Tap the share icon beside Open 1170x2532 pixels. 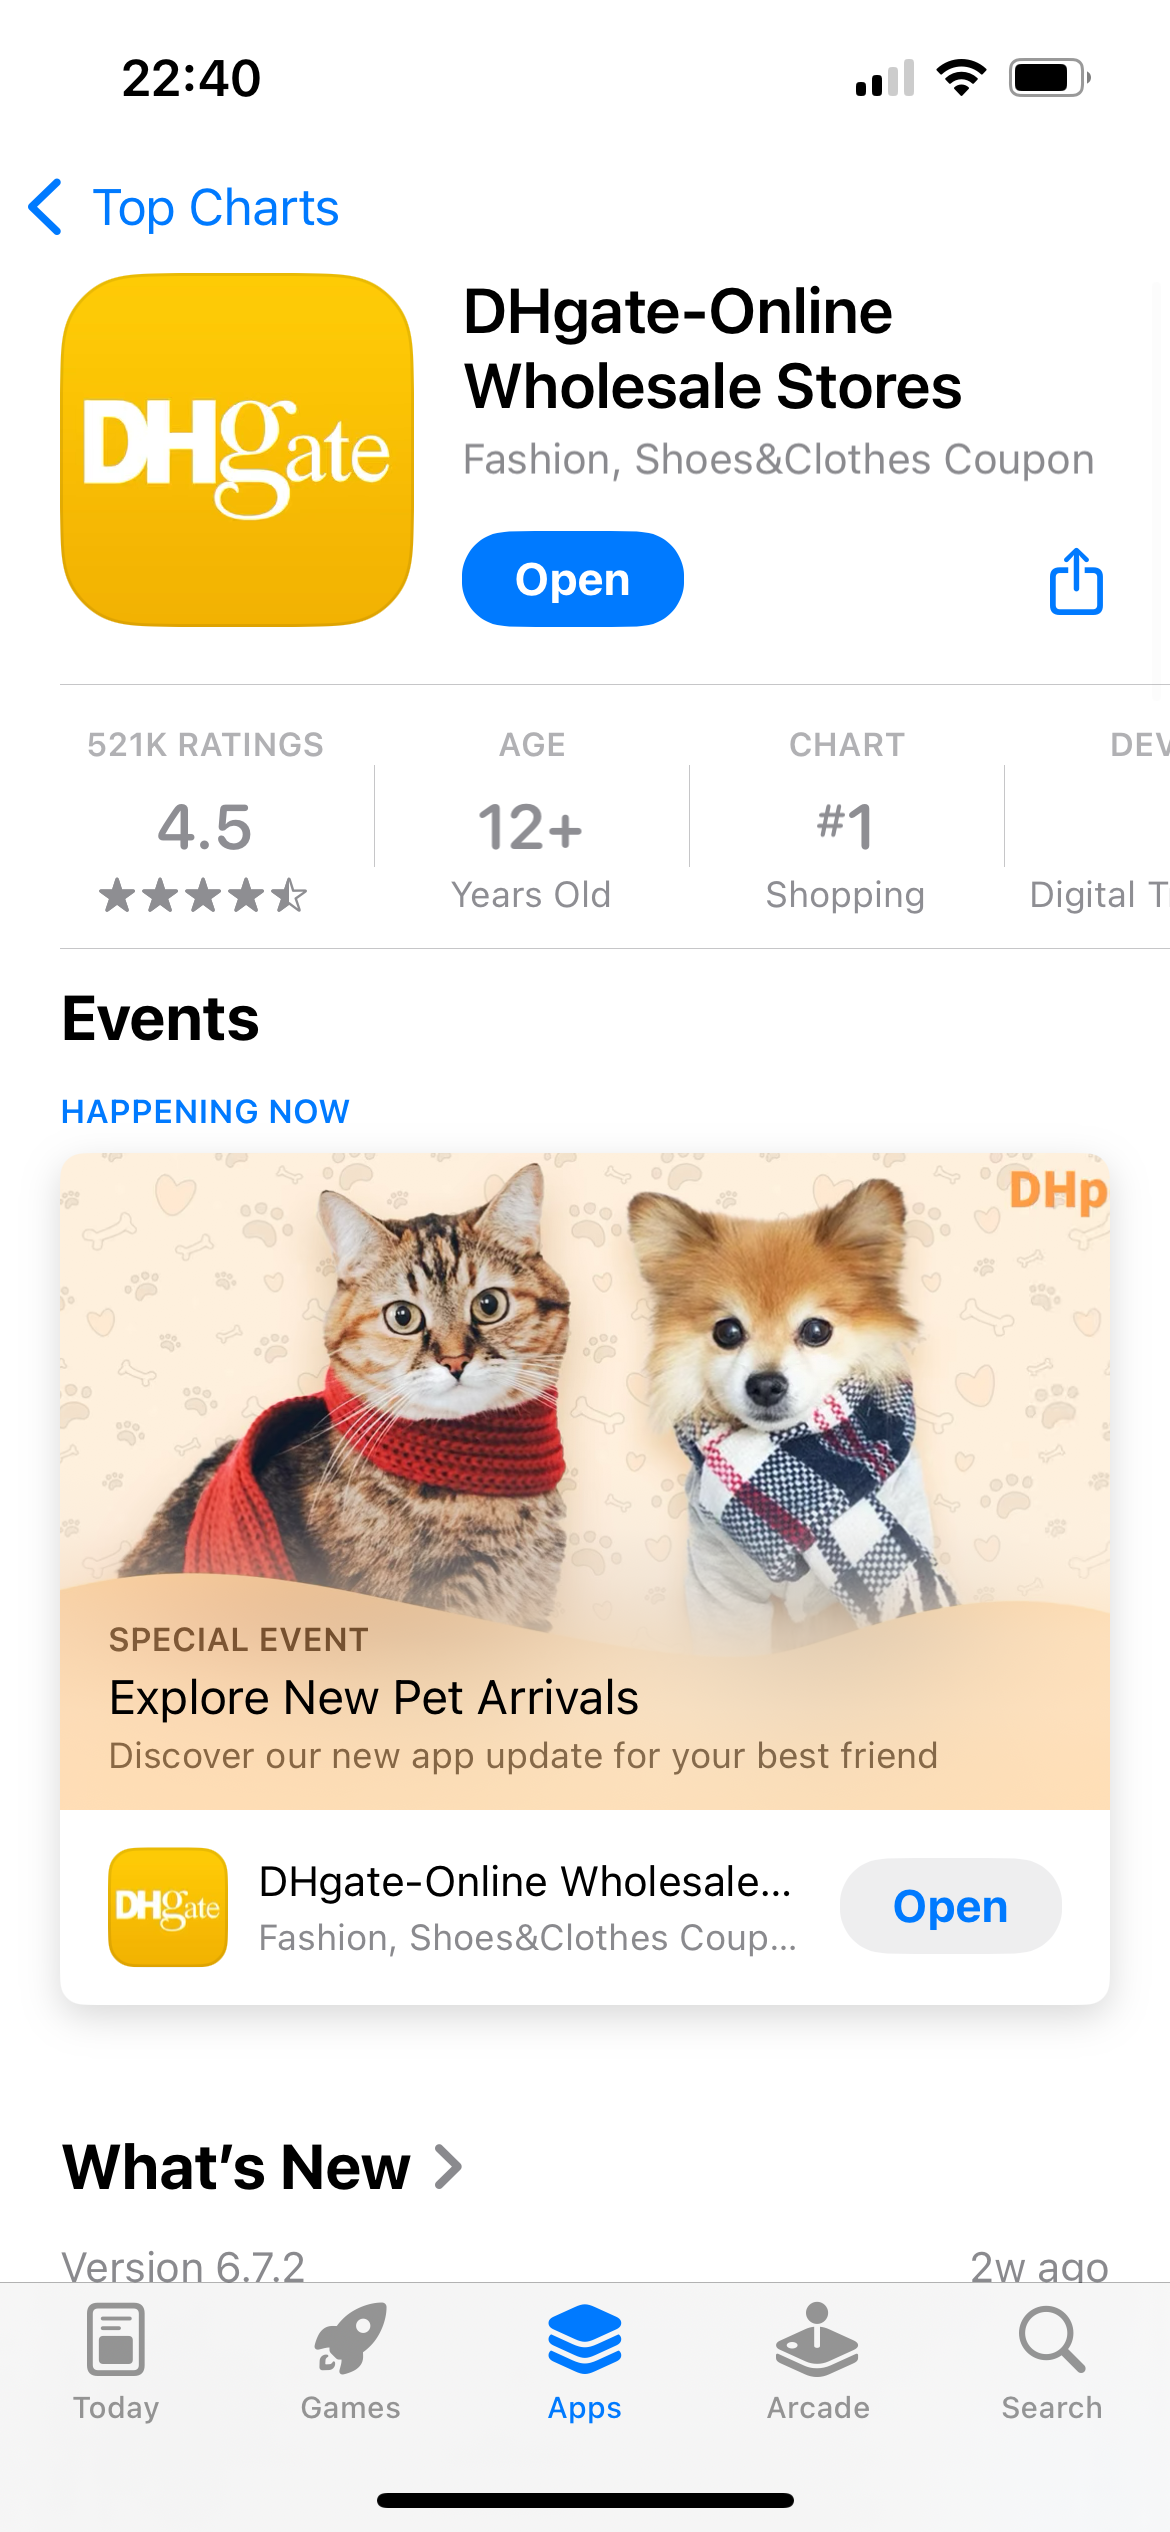coord(1076,580)
